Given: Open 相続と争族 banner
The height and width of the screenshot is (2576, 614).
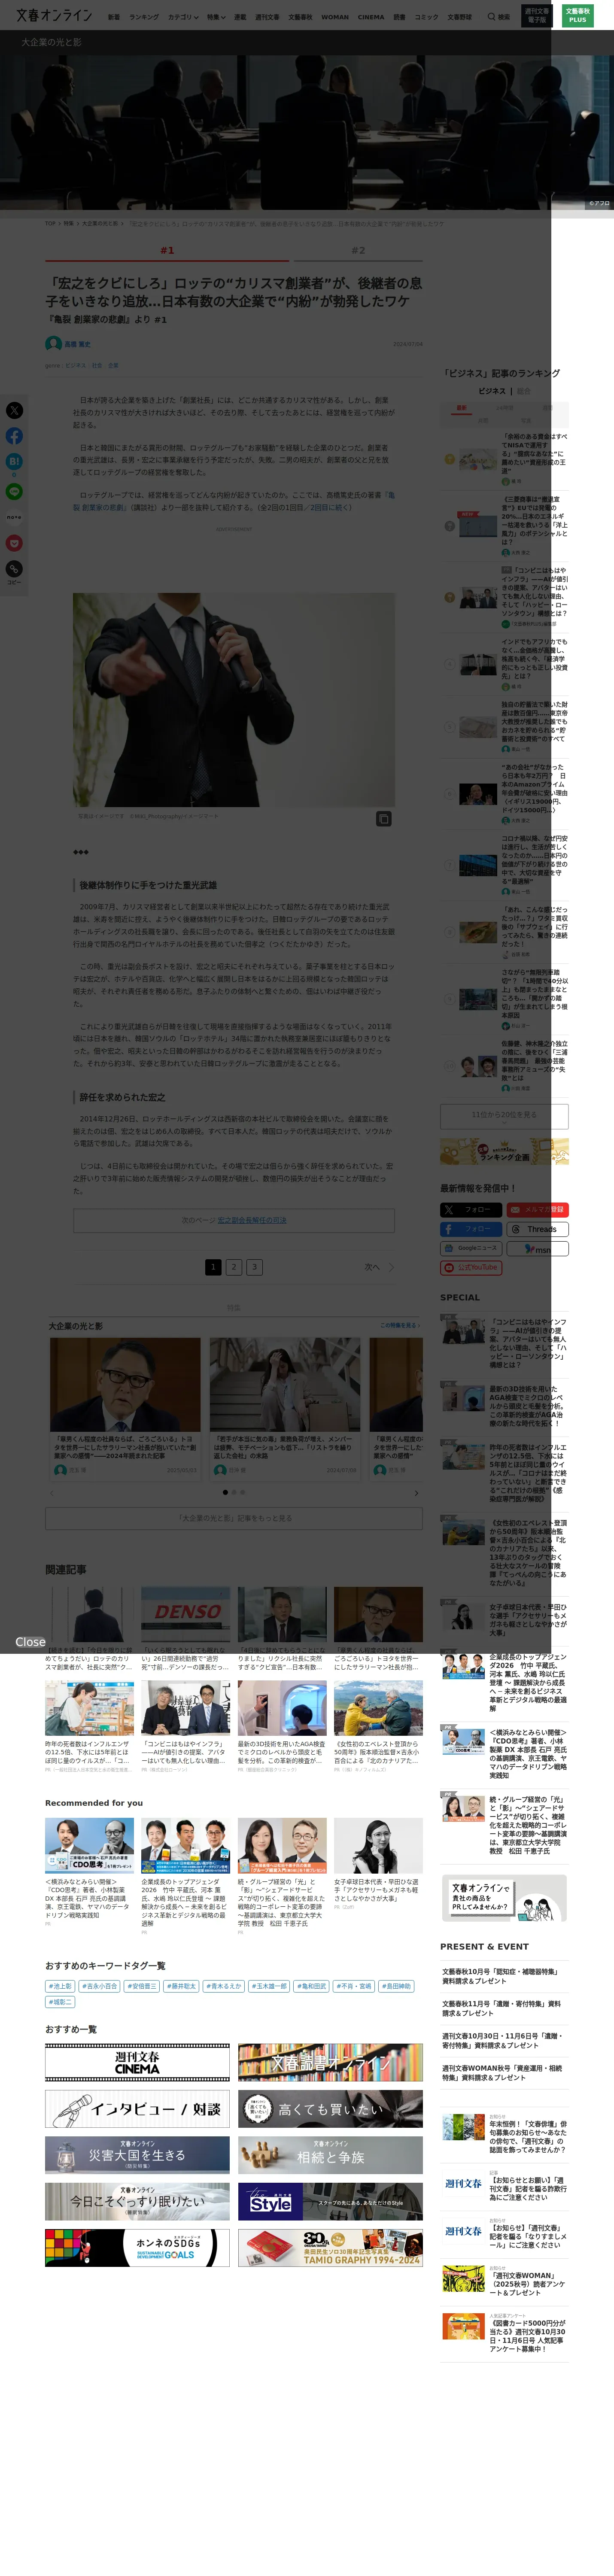Looking at the screenshot, I should (330, 2155).
